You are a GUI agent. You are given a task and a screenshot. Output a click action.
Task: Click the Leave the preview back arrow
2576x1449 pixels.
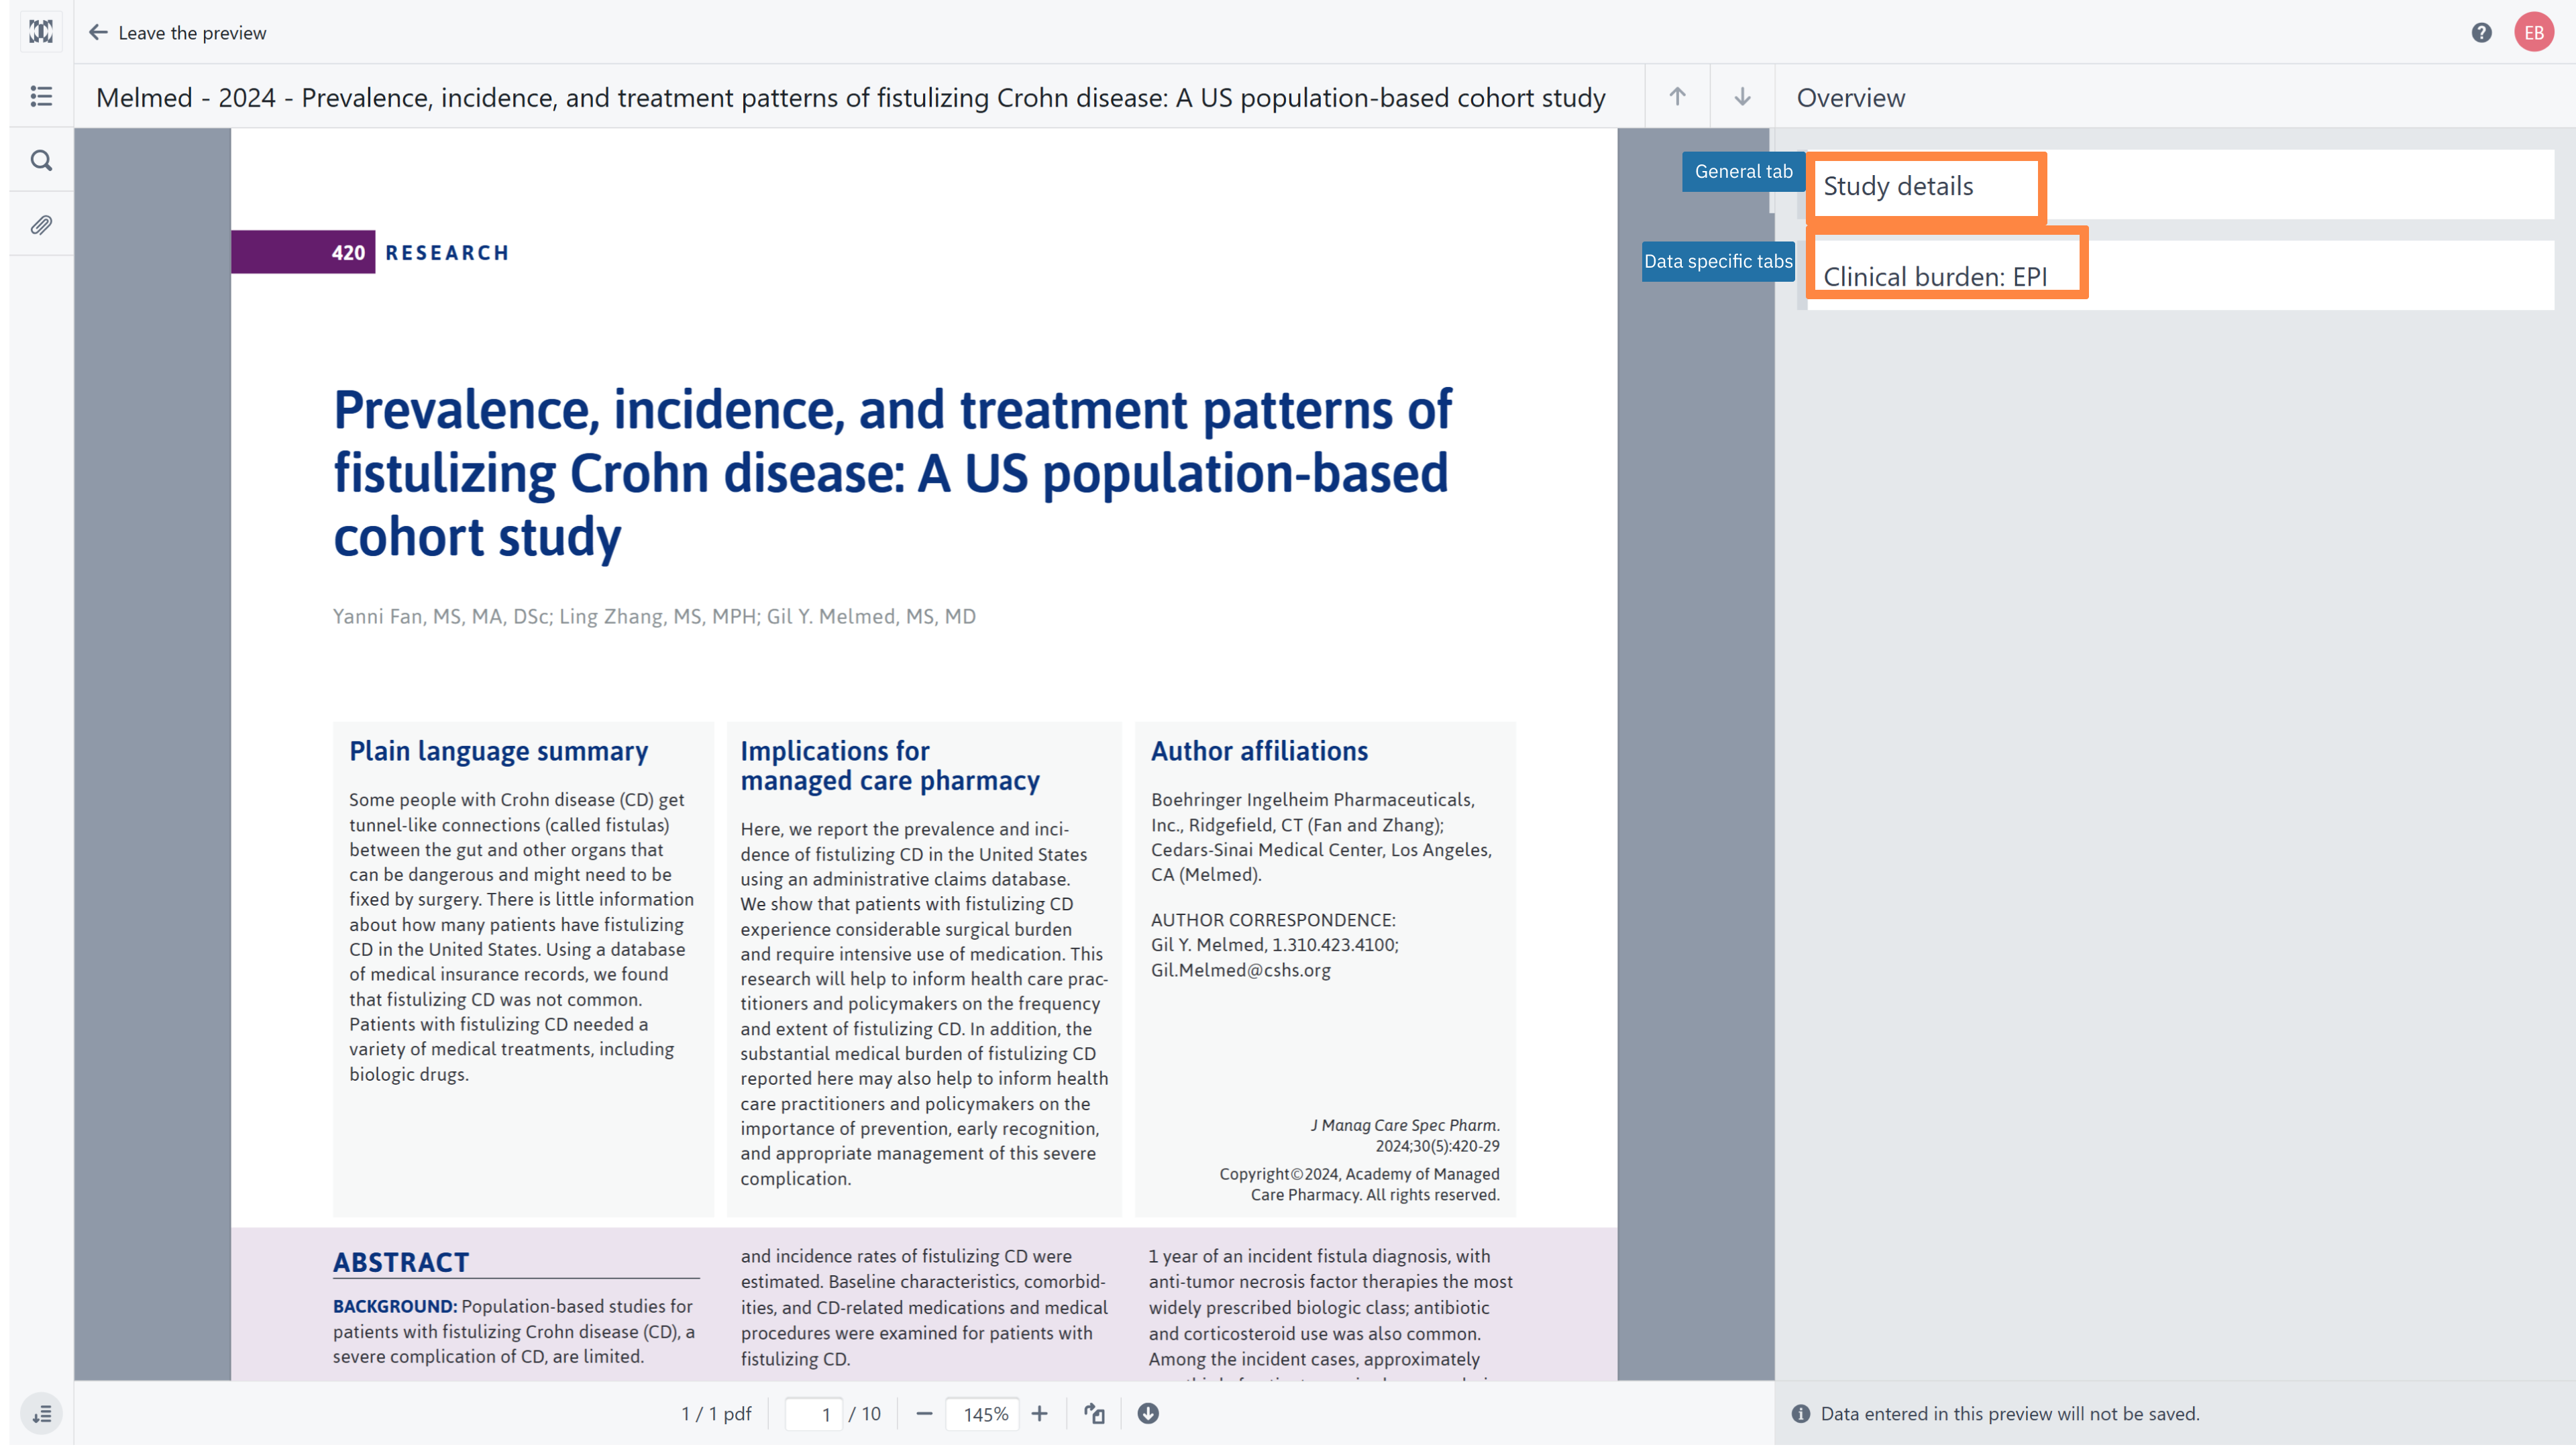(98, 32)
